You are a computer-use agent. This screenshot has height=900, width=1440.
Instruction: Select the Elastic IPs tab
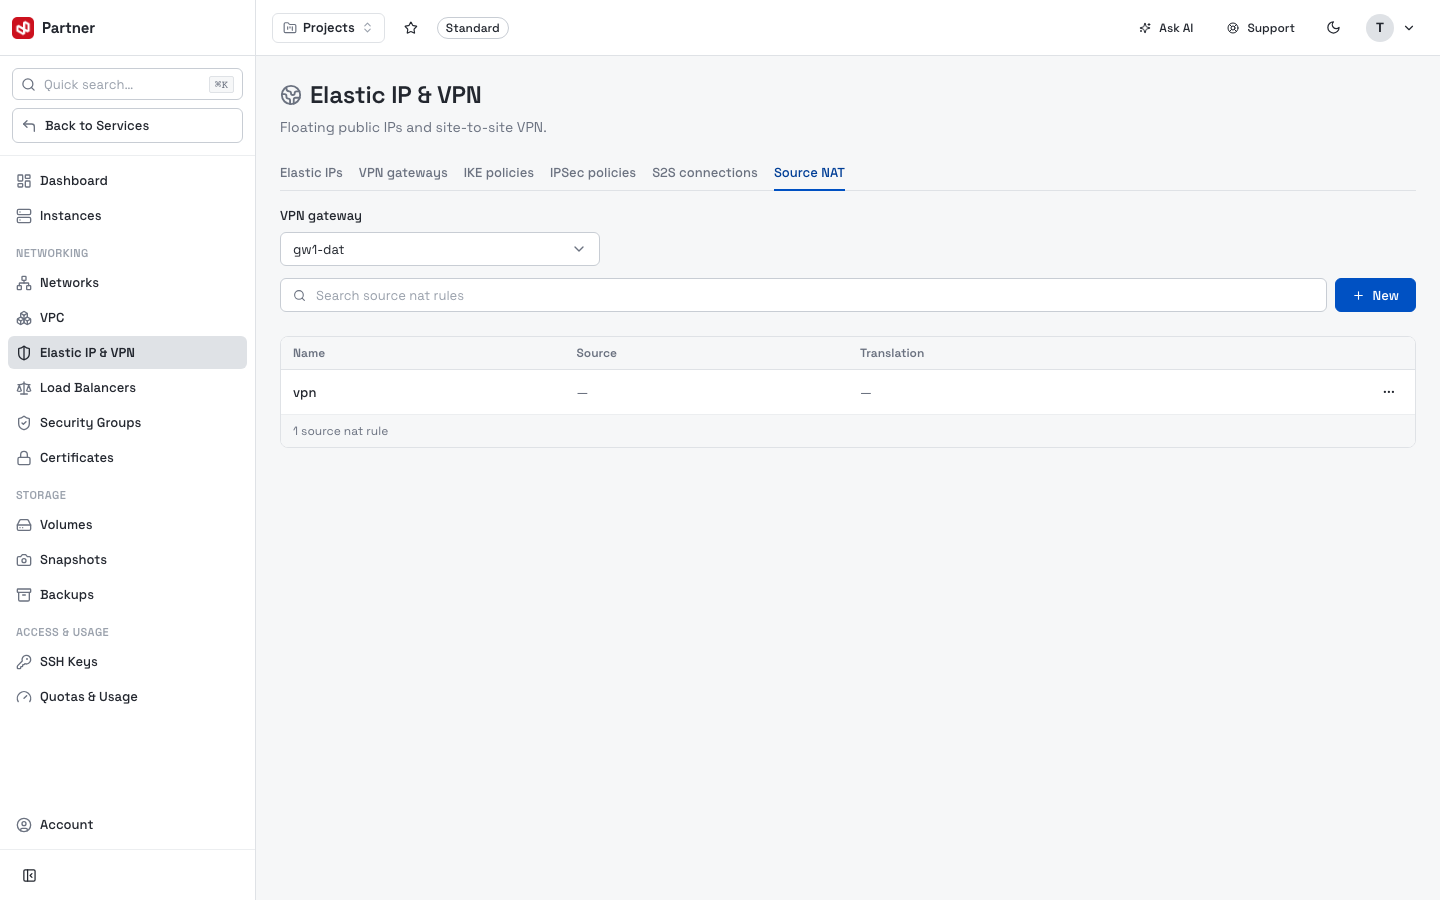tap(311, 173)
